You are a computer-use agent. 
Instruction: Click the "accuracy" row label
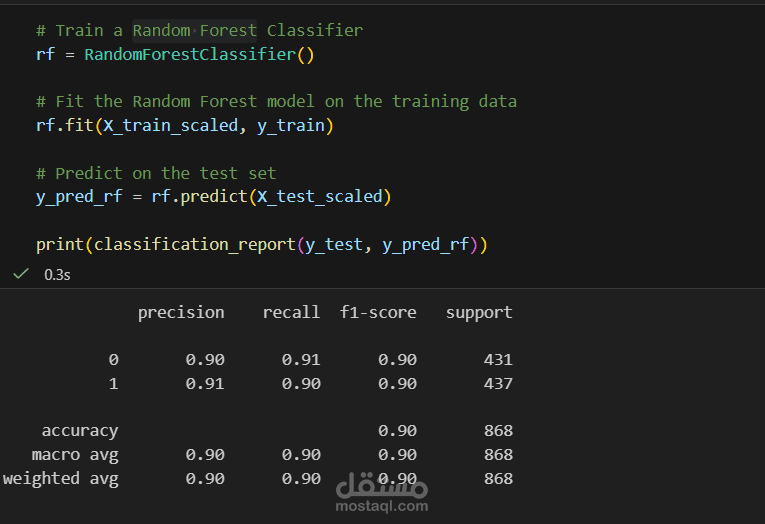80,431
